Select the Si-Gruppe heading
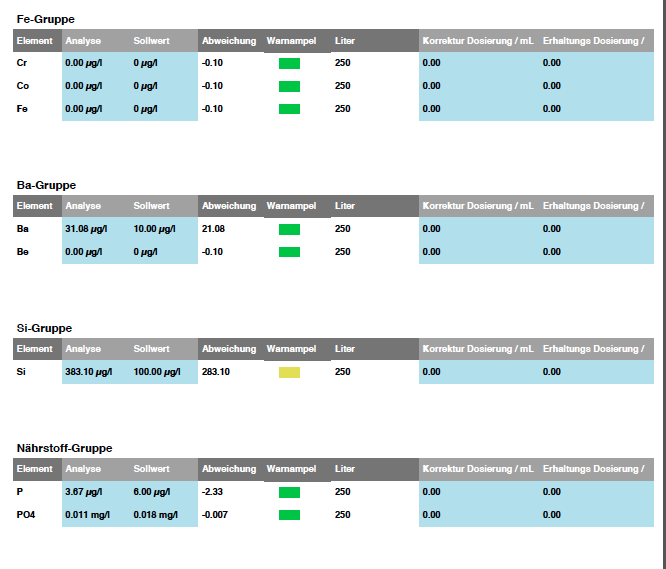This screenshot has width=666, height=569. [44, 328]
